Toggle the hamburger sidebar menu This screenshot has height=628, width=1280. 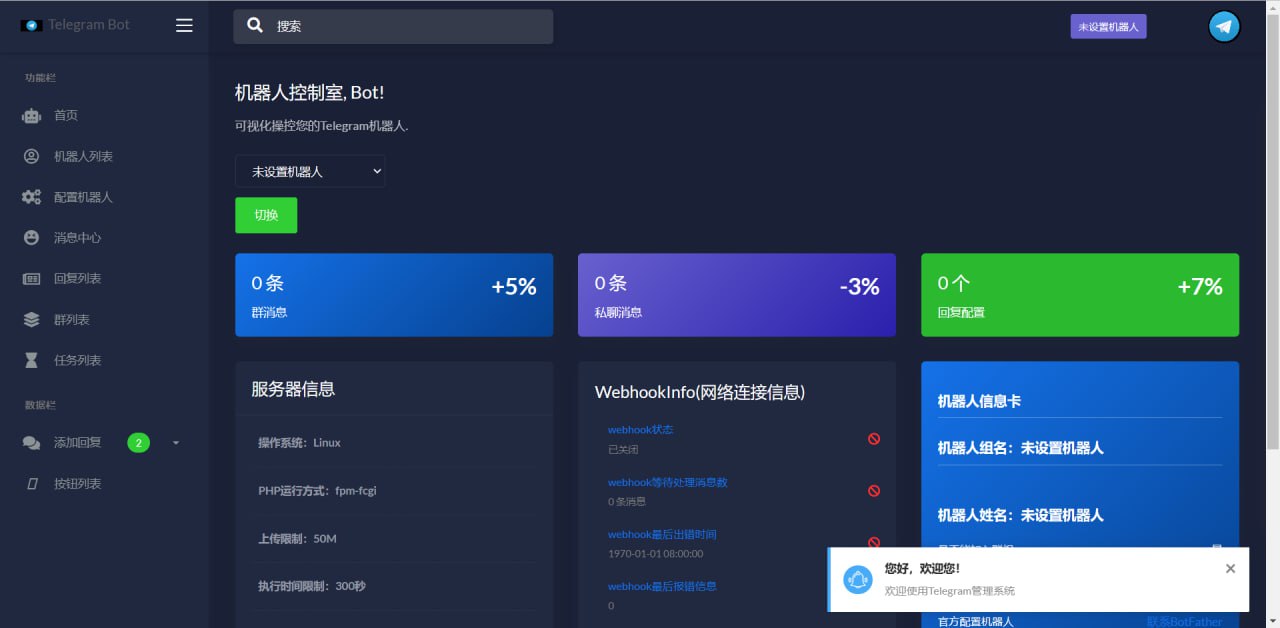point(184,26)
